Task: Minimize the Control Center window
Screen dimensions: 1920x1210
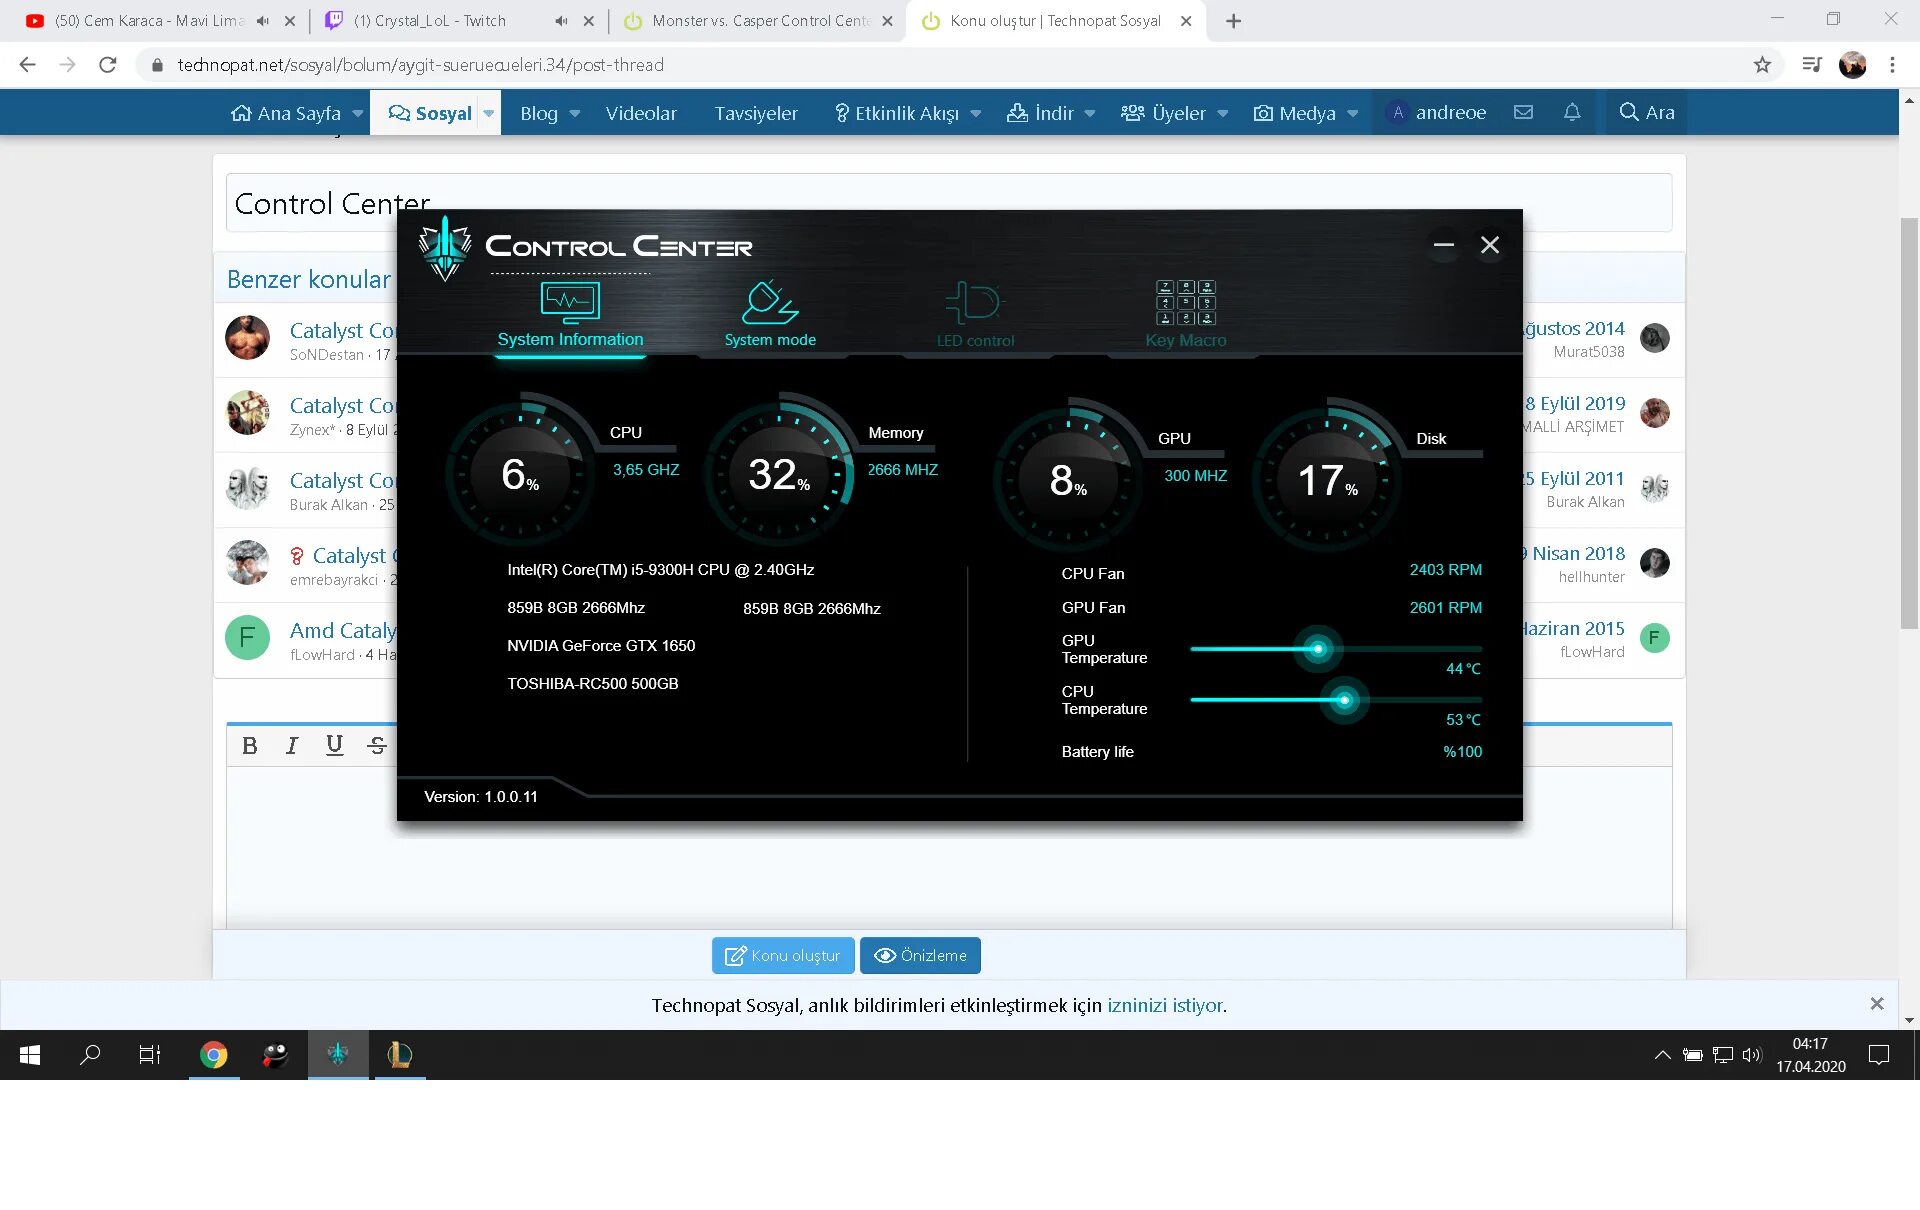Action: click(1443, 245)
